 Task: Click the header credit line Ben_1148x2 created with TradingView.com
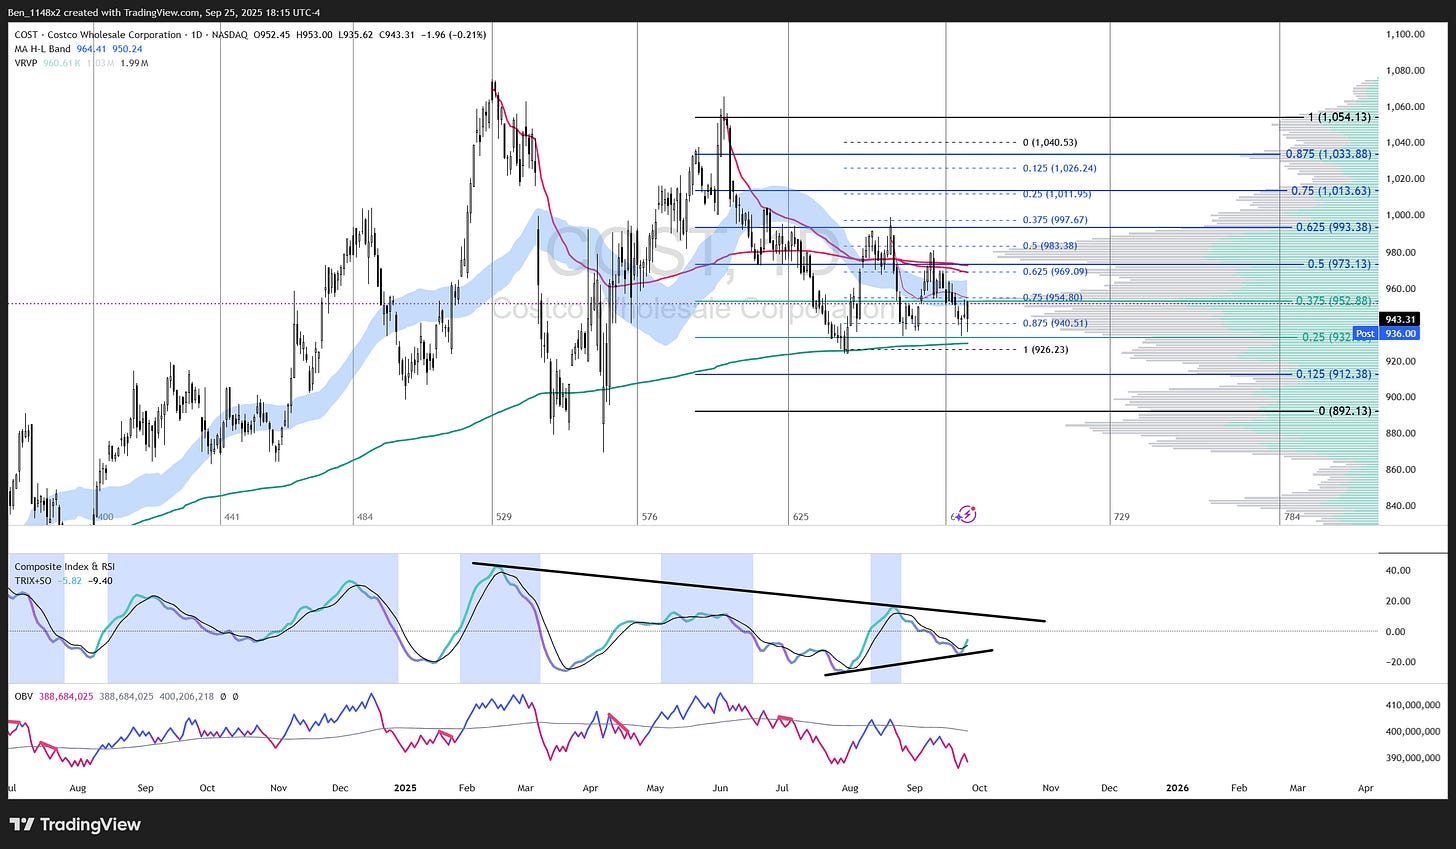[x=162, y=12]
